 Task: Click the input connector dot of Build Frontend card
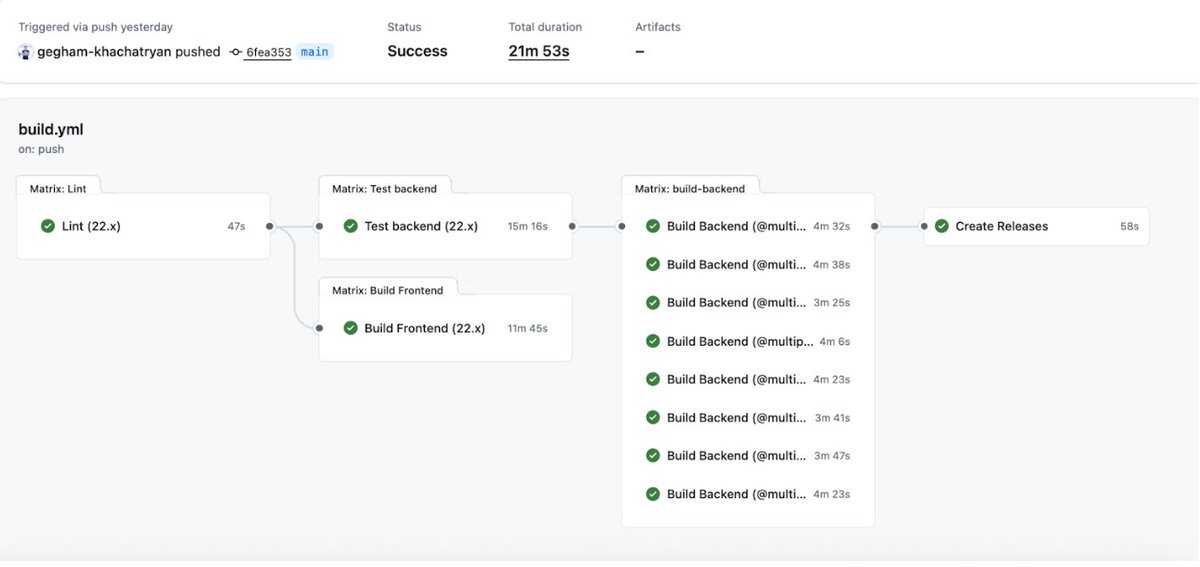point(319,328)
